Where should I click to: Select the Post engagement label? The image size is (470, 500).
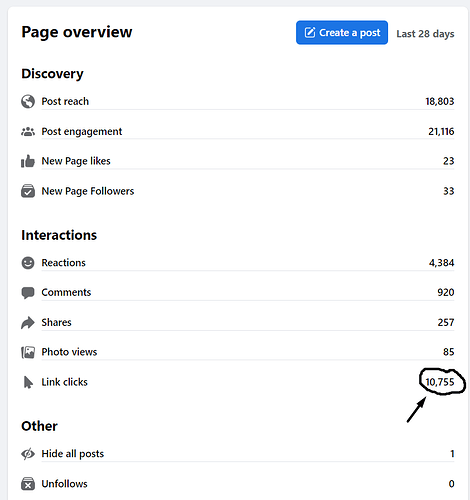pyautogui.click(x=82, y=131)
